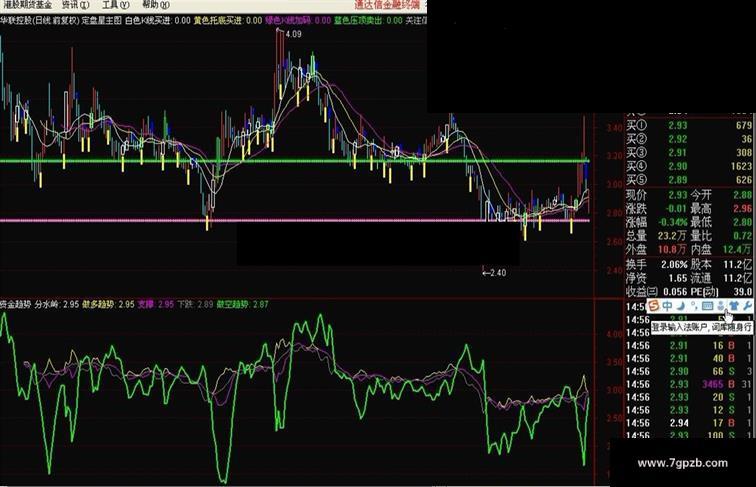
Task: Open the 帮助(H) menu
Action: tap(156, 5)
